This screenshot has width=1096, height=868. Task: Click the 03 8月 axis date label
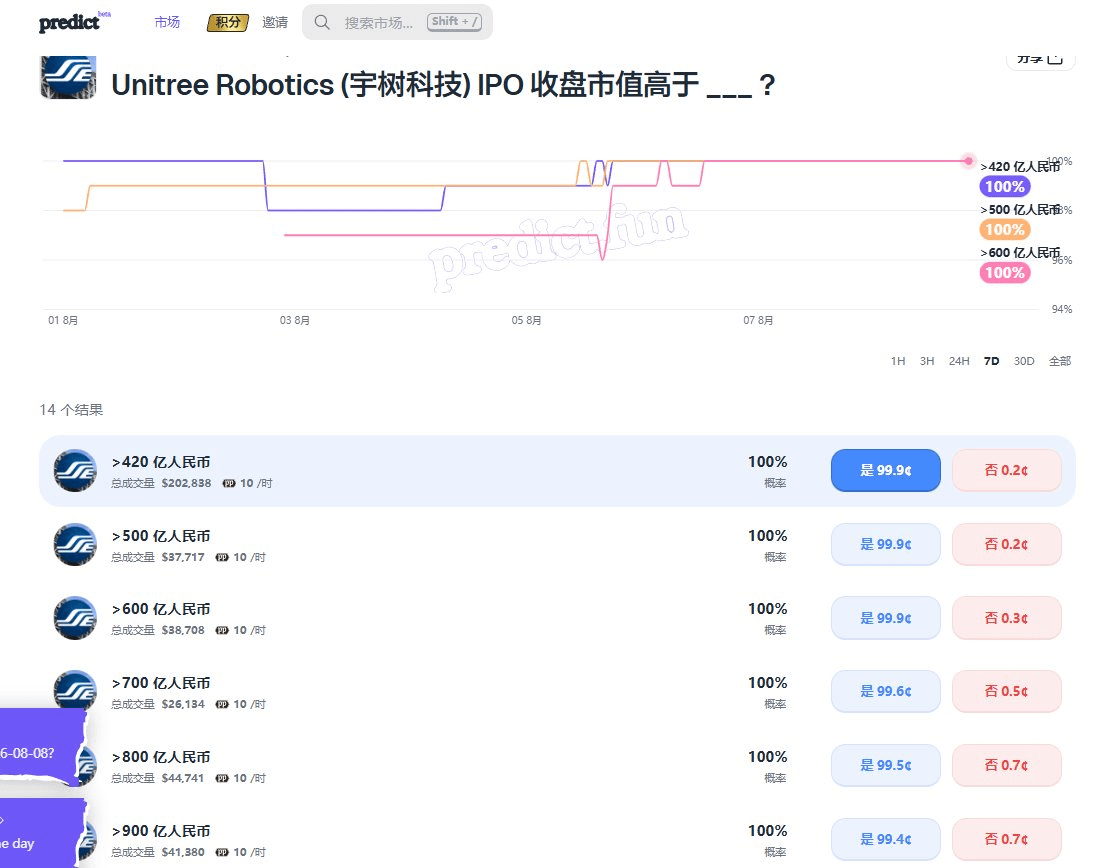coord(294,321)
